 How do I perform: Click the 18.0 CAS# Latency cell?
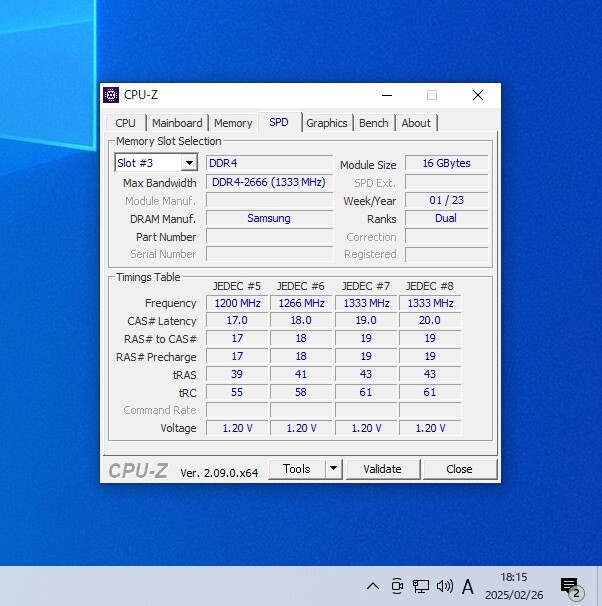click(x=301, y=320)
